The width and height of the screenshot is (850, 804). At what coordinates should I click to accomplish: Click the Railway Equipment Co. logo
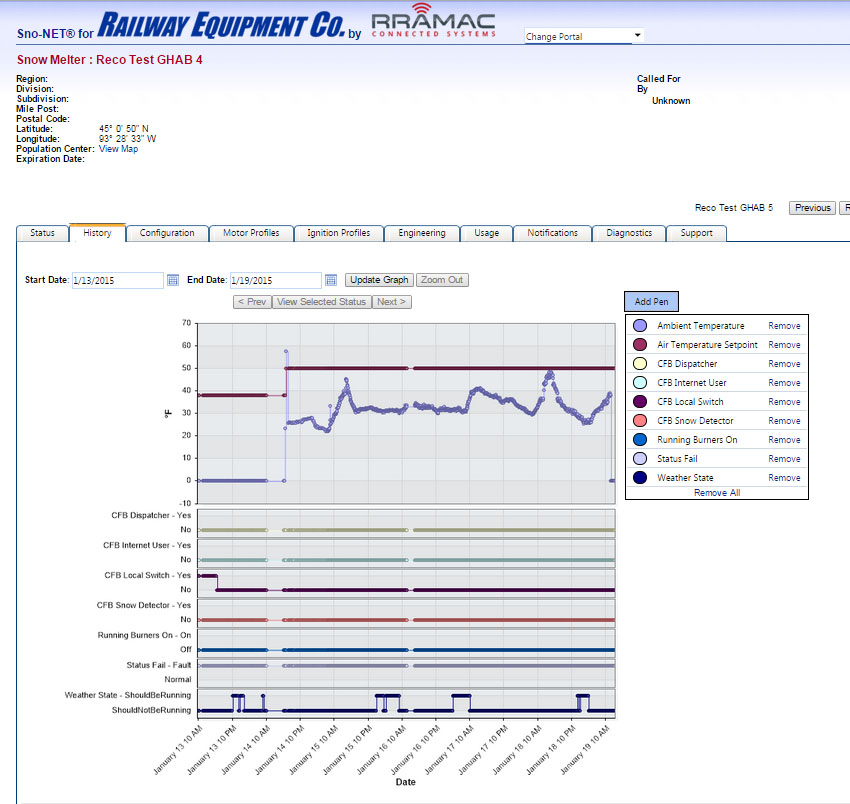tap(221, 25)
